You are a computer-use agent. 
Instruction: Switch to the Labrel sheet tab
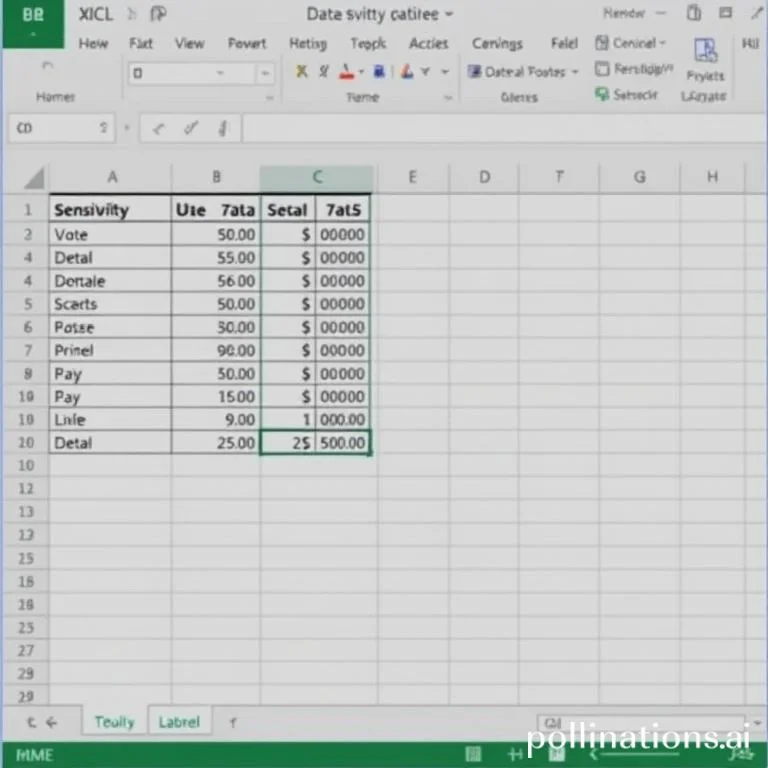179,721
